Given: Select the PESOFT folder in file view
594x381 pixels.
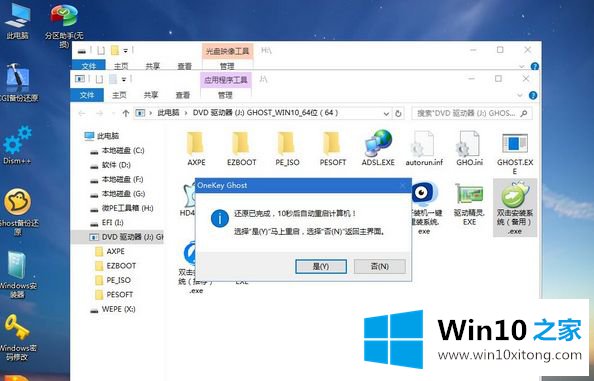Looking at the screenshot, I should coord(333,148).
